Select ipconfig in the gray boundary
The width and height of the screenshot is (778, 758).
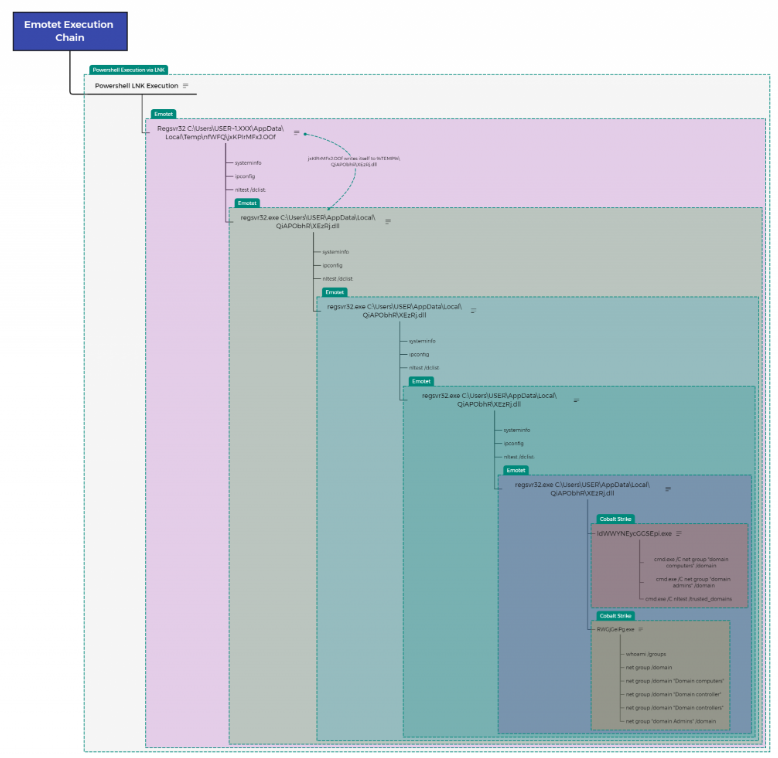(332, 265)
